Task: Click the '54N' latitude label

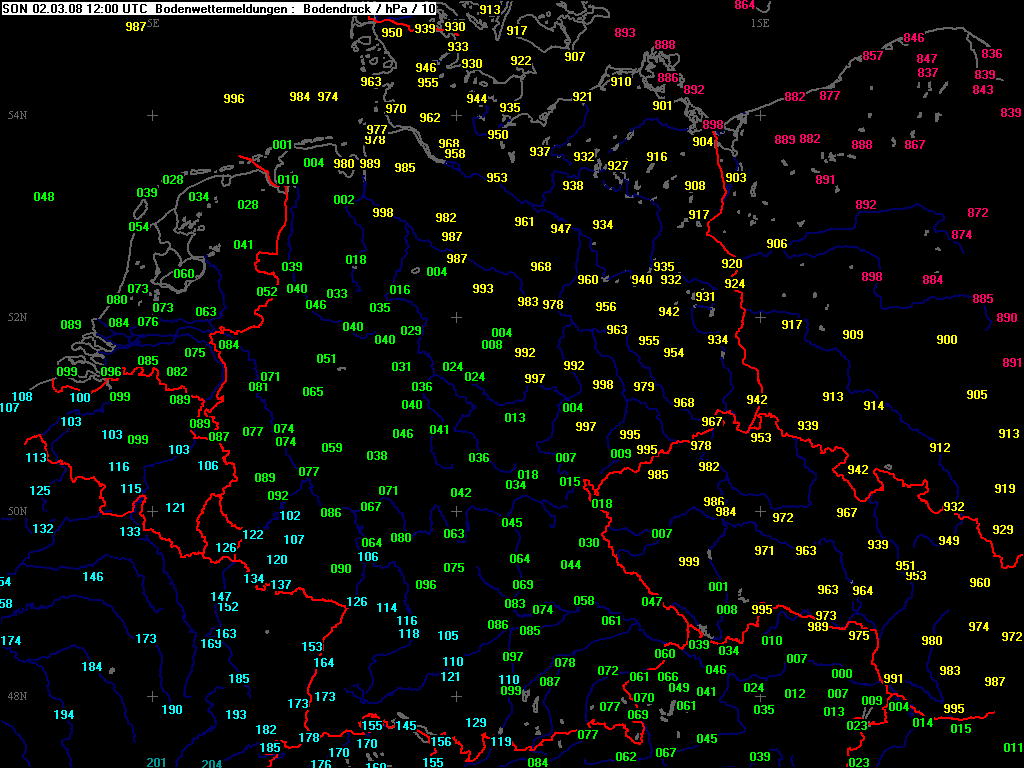Action: coord(17,116)
